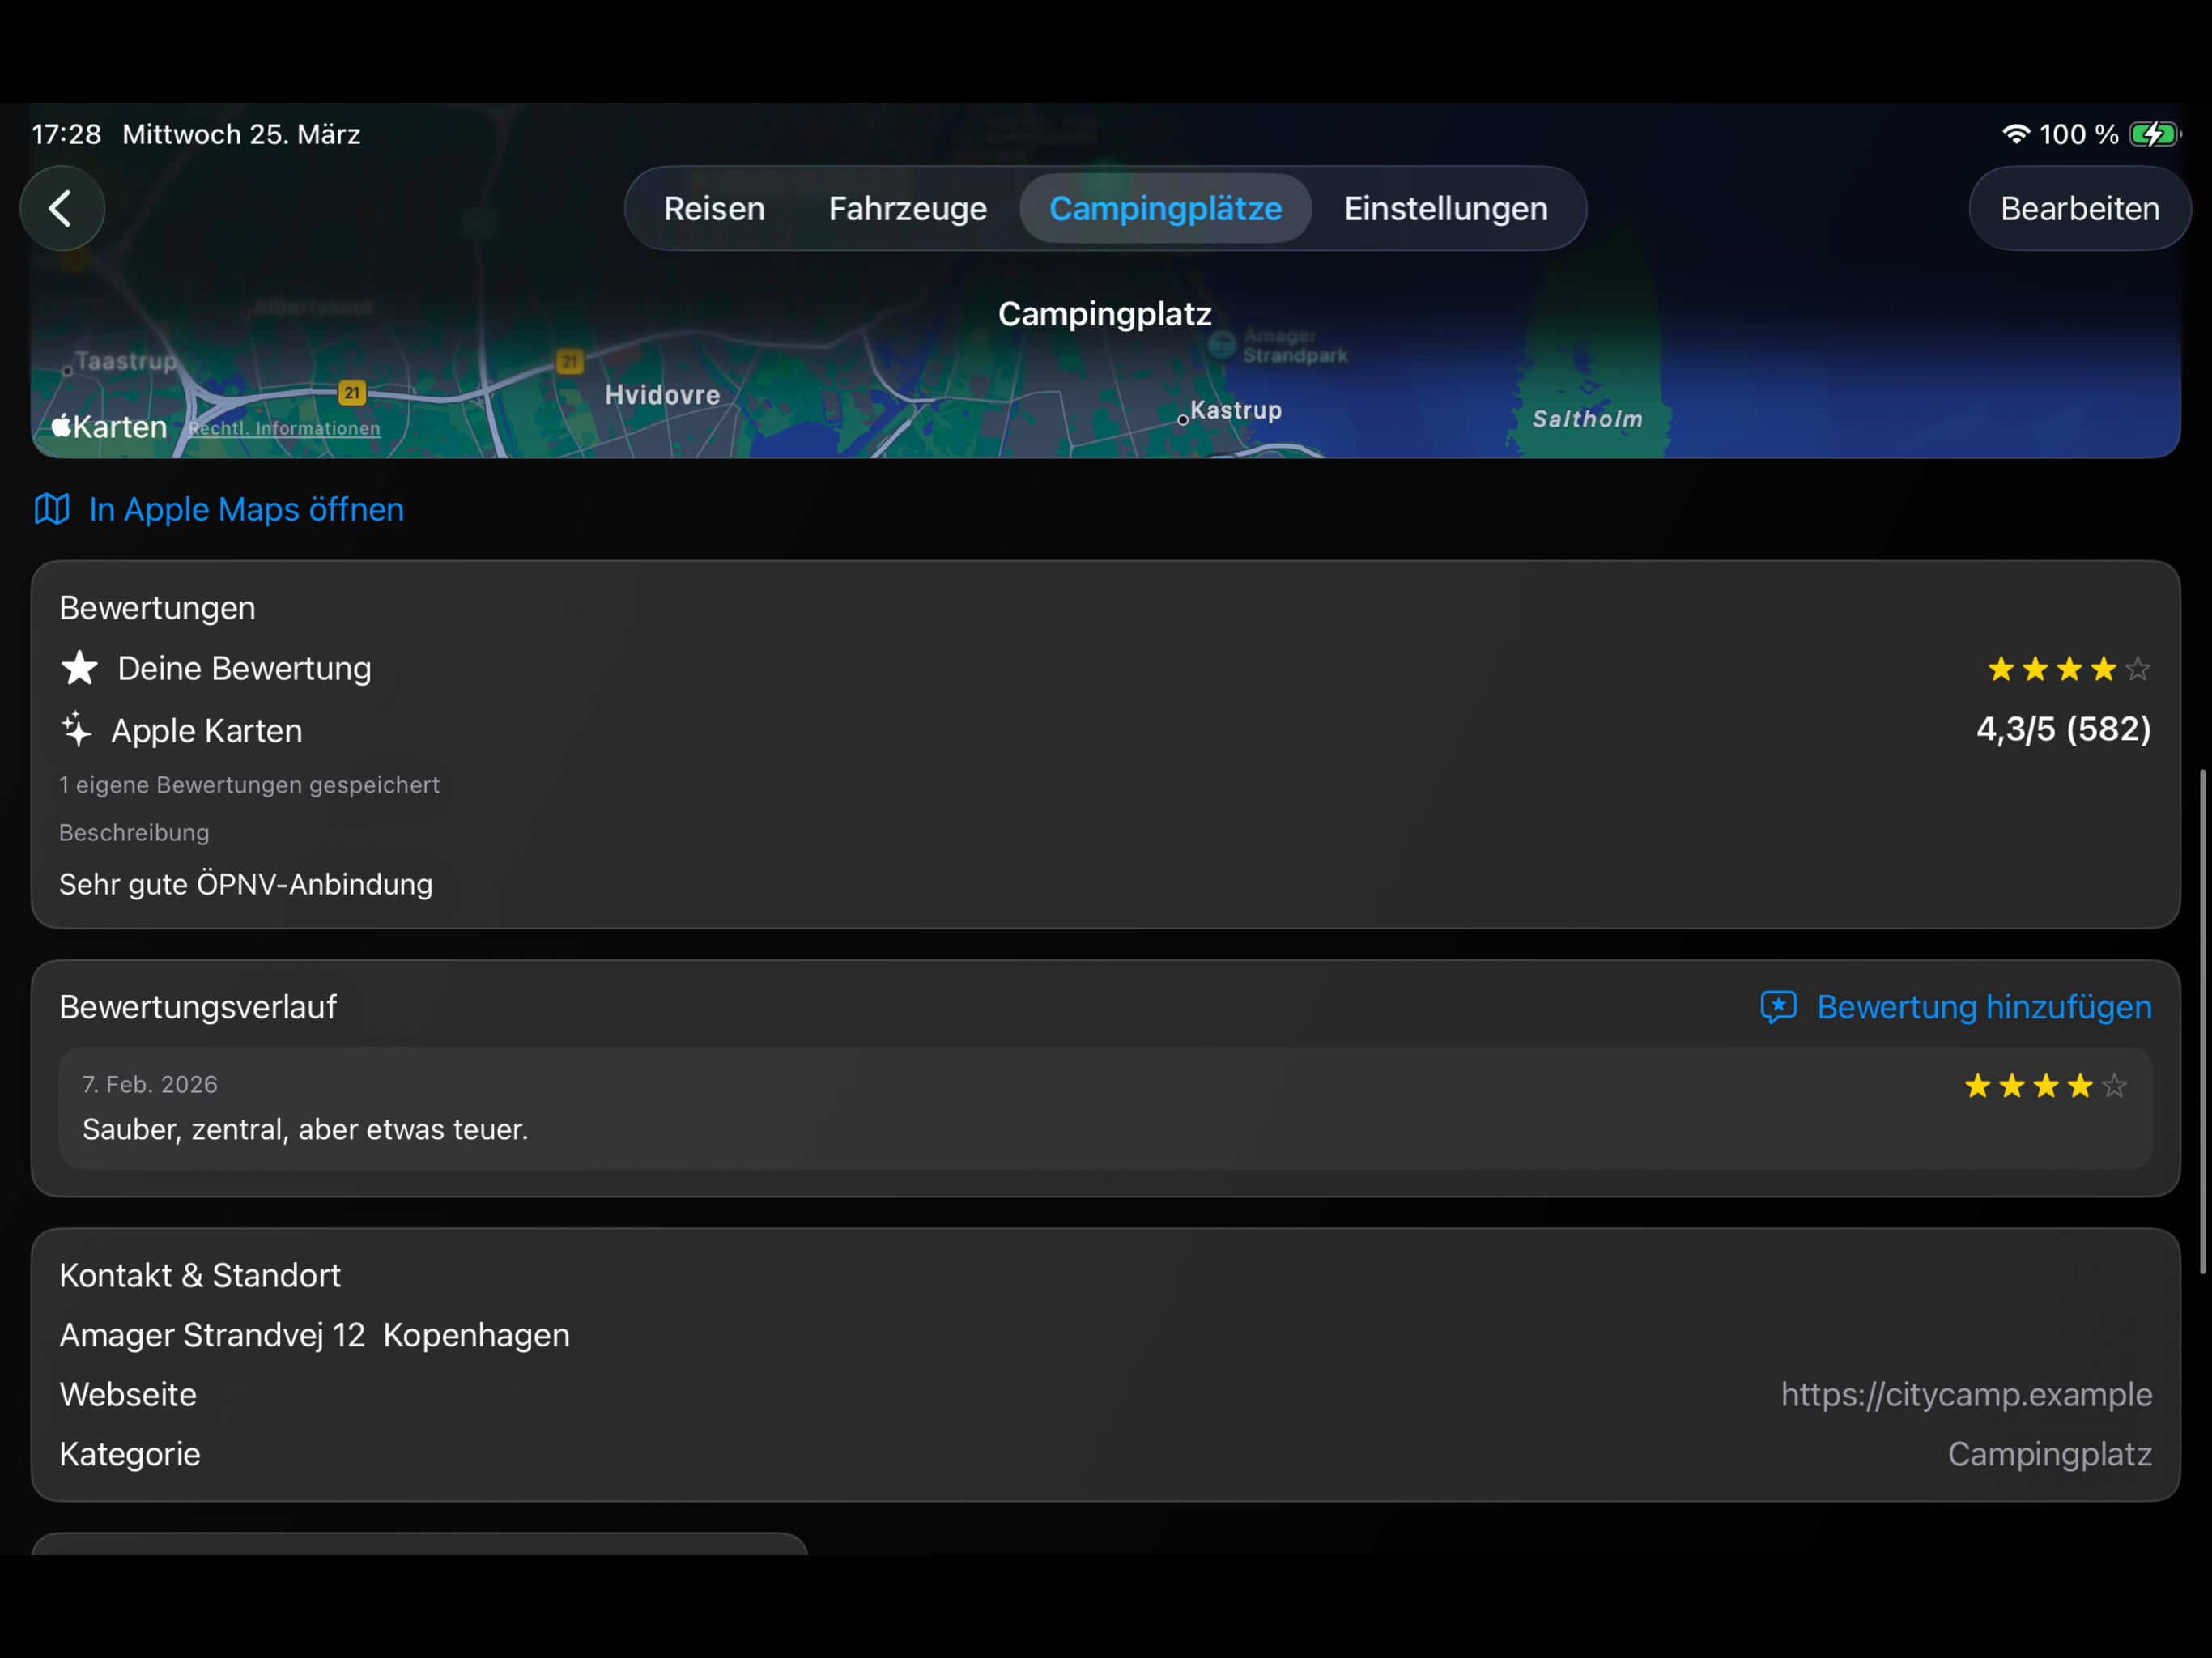2212x1658 pixels.
Task: Go to the Einstellungen tab
Action: pyautogui.click(x=1445, y=208)
